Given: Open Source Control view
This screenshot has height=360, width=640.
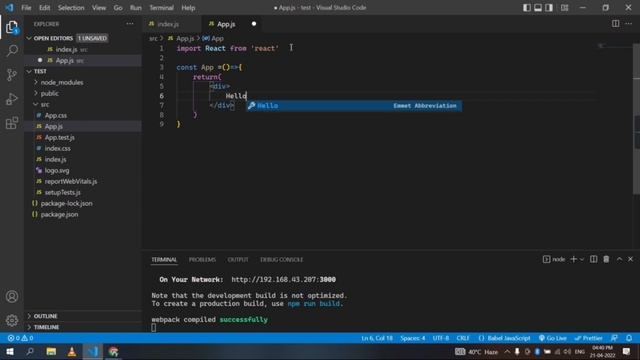Looking at the screenshot, I should [12, 75].
